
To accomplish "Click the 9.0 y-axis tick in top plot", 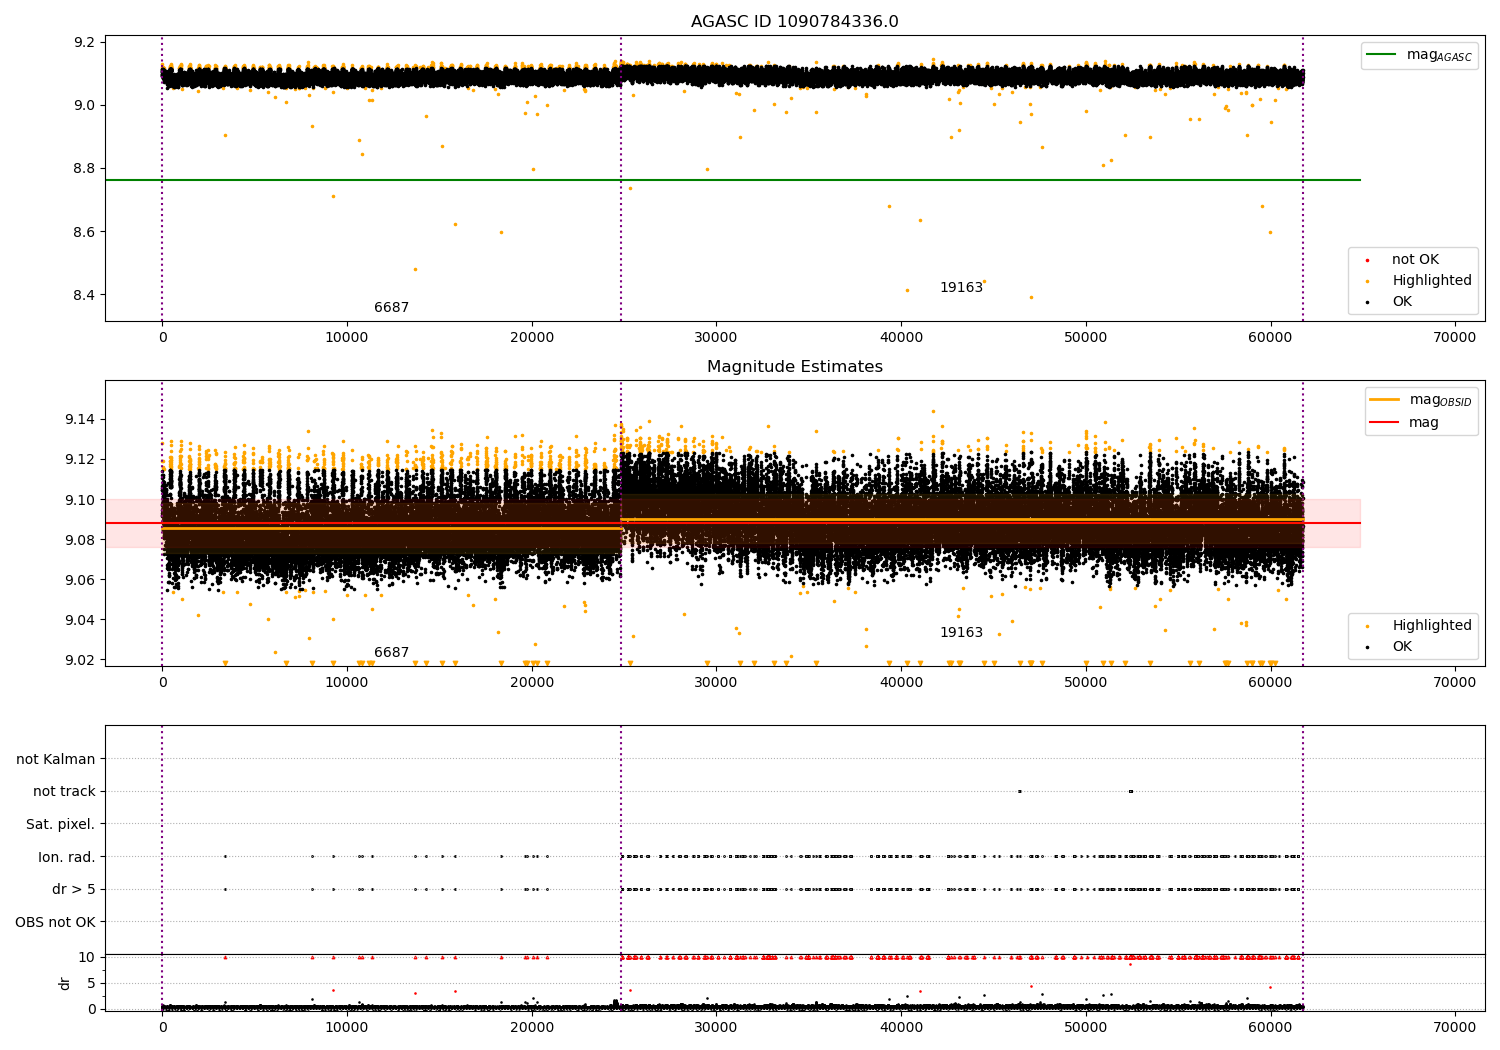I will click(x=85, y=106).
